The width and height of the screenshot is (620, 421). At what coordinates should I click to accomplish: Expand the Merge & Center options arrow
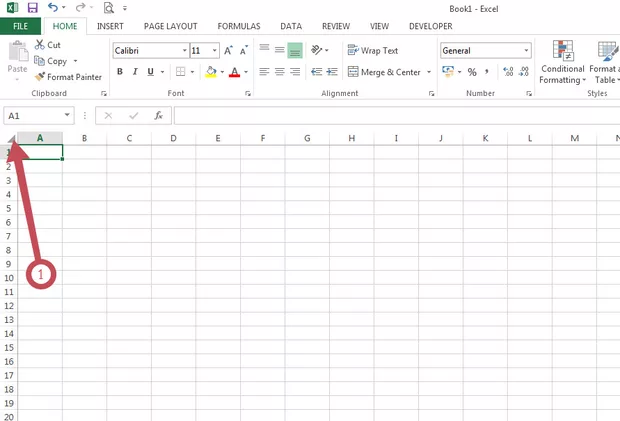click(x=429, y=72)
